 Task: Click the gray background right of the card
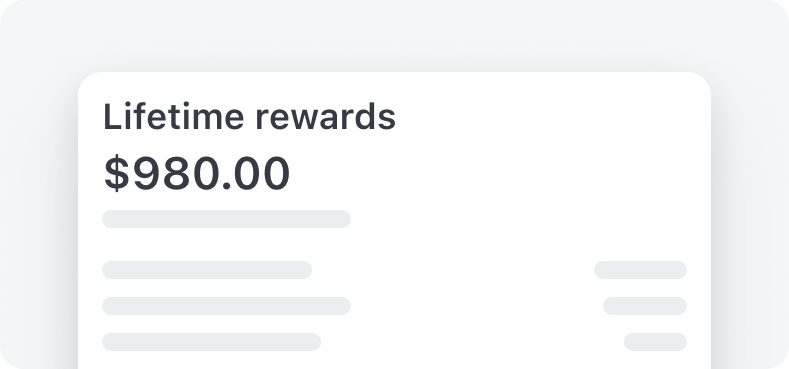pos(750,222)
